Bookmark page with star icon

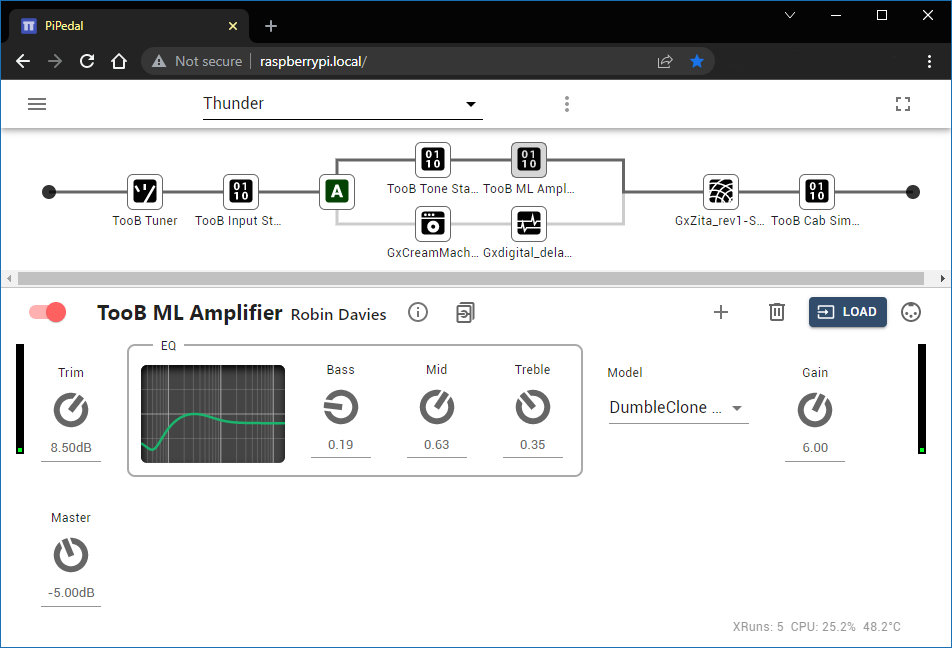coord(697,61)
